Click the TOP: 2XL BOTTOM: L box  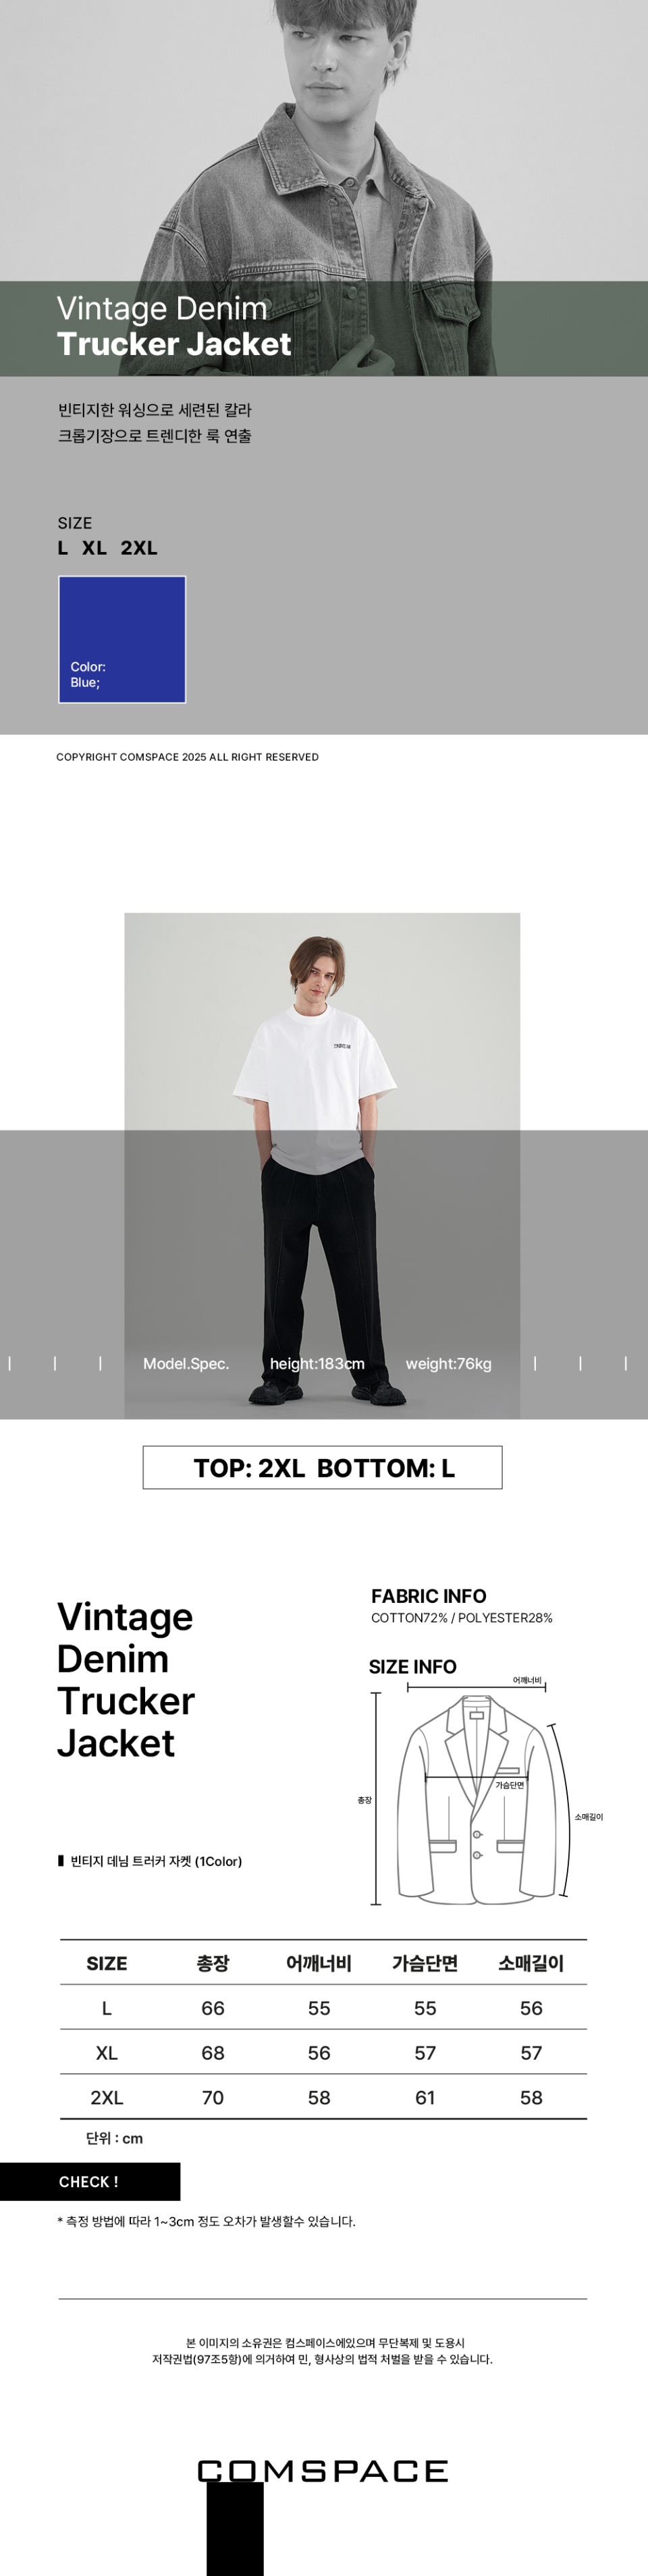322,1467
